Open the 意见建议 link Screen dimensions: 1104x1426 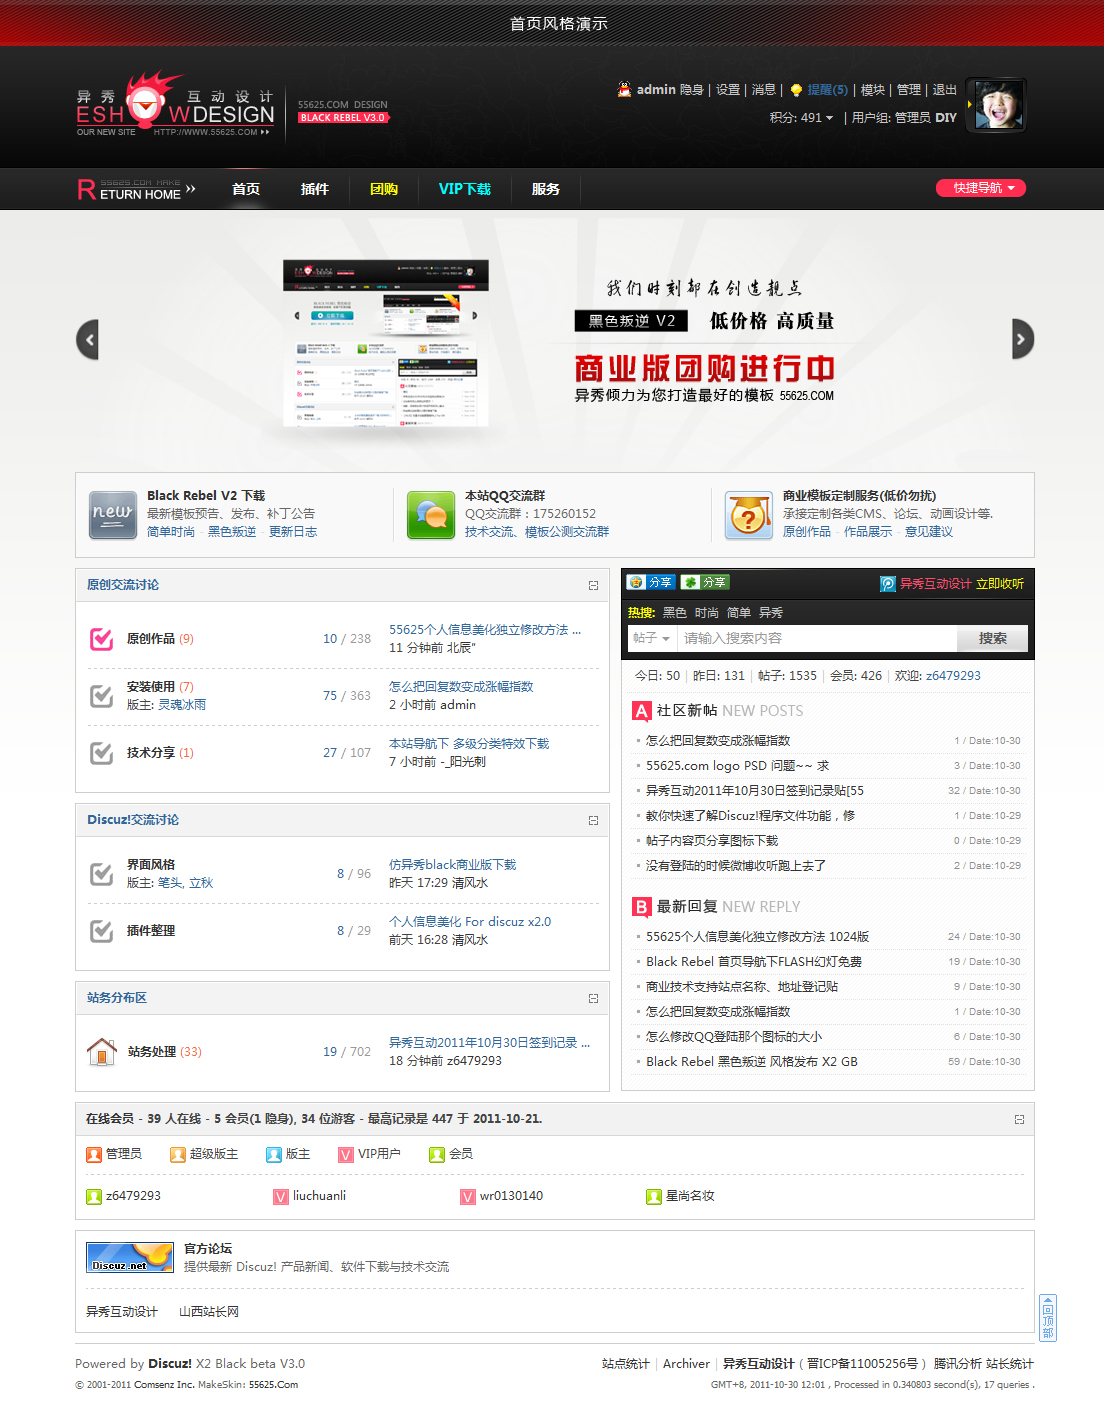[929, 532]
